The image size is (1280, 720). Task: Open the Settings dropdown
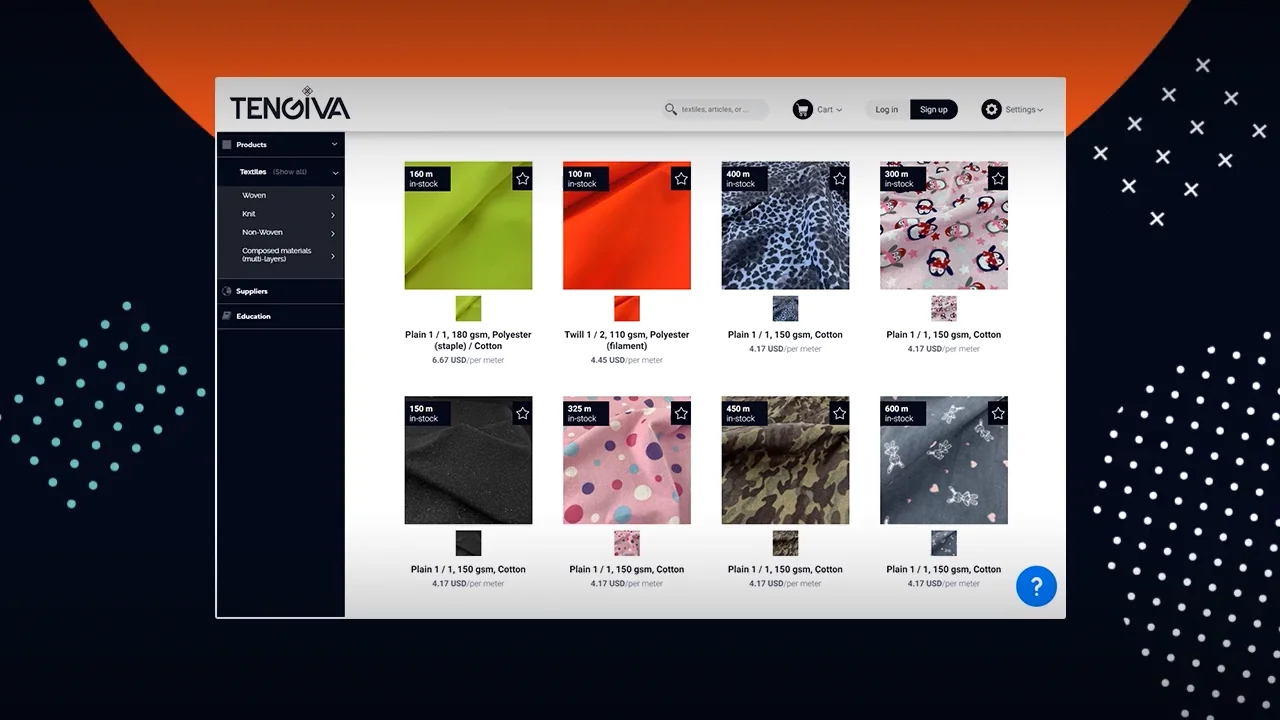pyautogui.click(x=1024, y=110)
